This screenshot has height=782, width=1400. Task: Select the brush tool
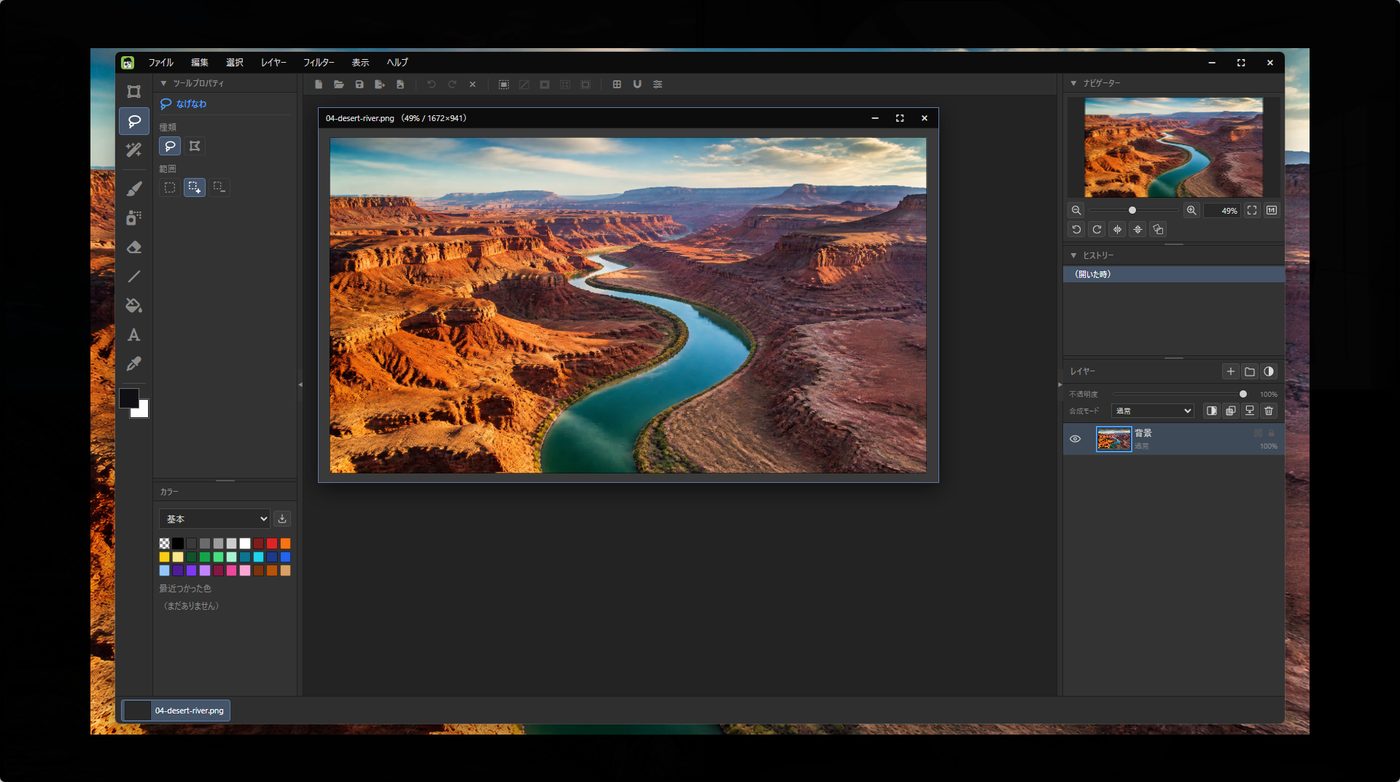pos(134,189)
